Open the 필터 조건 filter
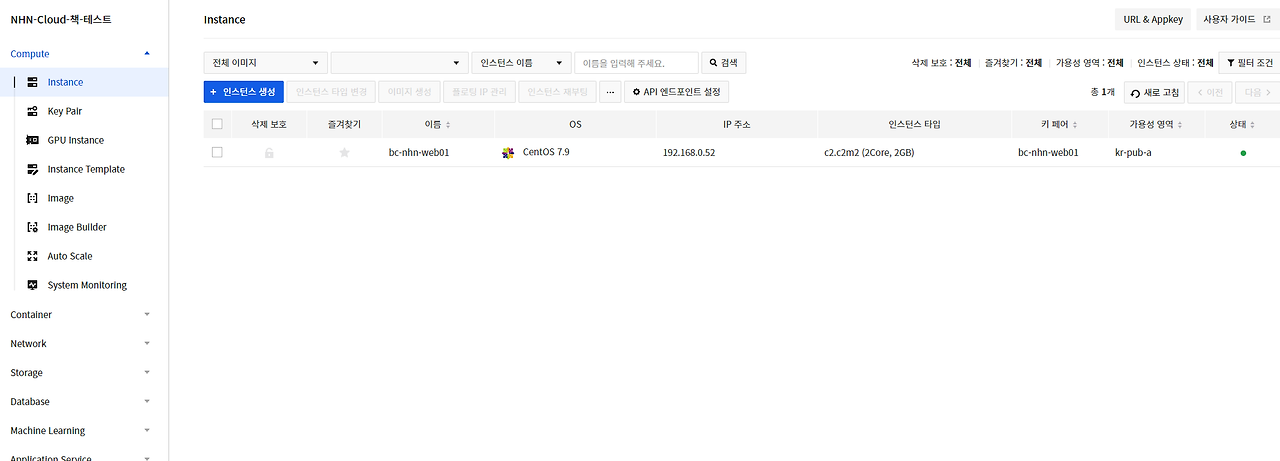 coord(1249,63)
